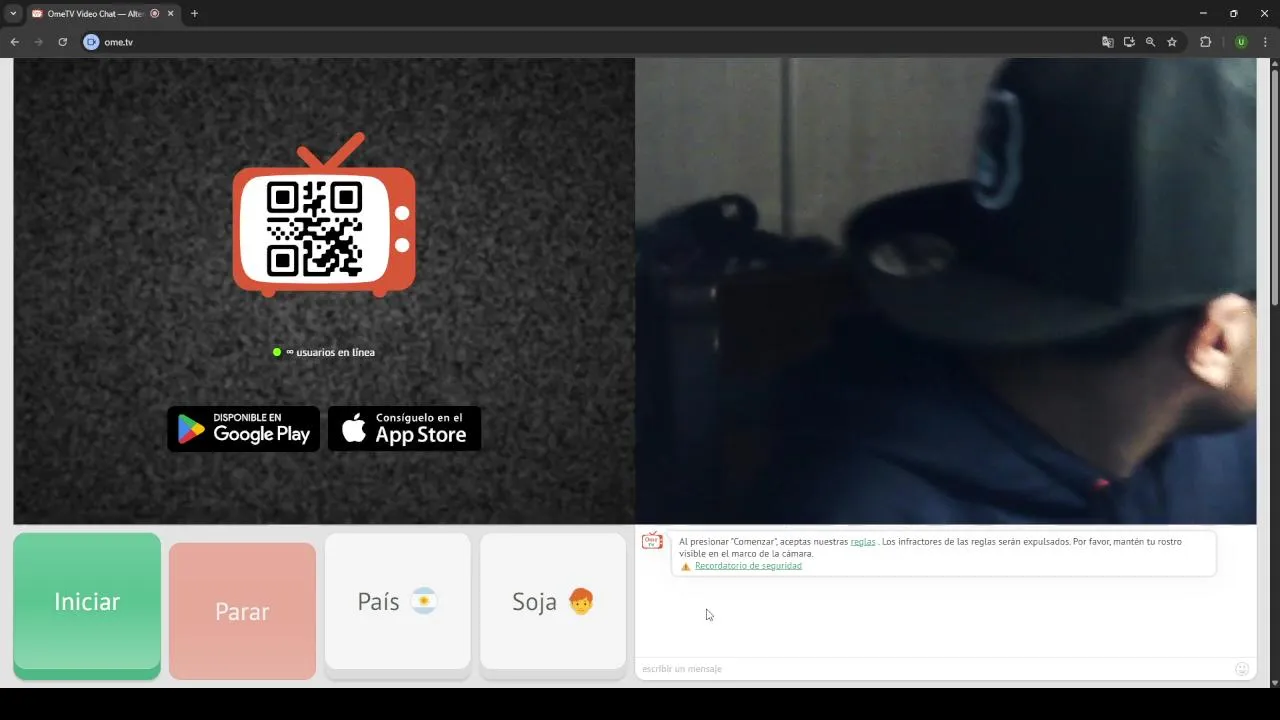Open the emoji picker in chat

(x=1242, y=668)
